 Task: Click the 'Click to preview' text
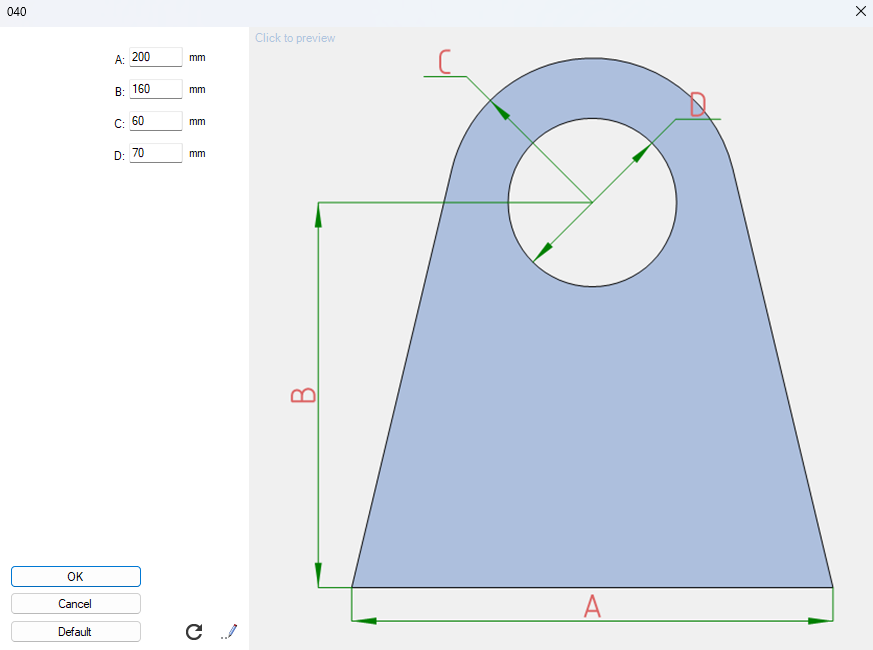295,37
